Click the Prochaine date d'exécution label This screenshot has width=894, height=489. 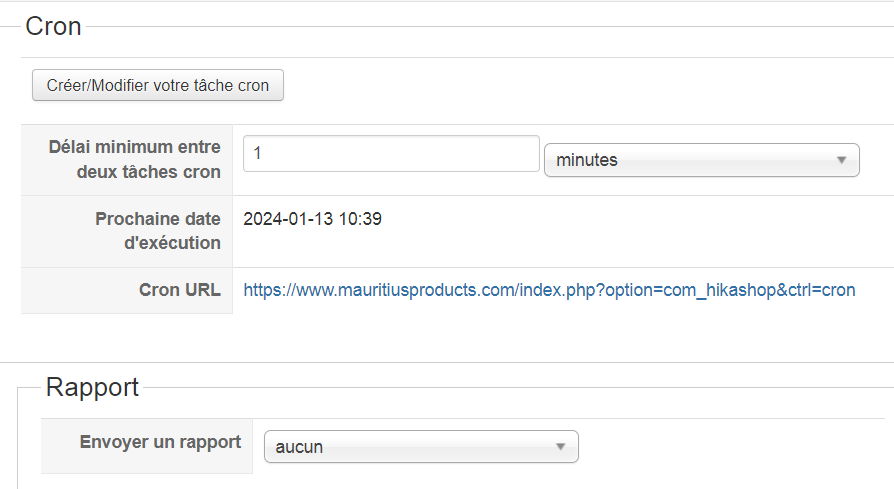tap(157, 230)
